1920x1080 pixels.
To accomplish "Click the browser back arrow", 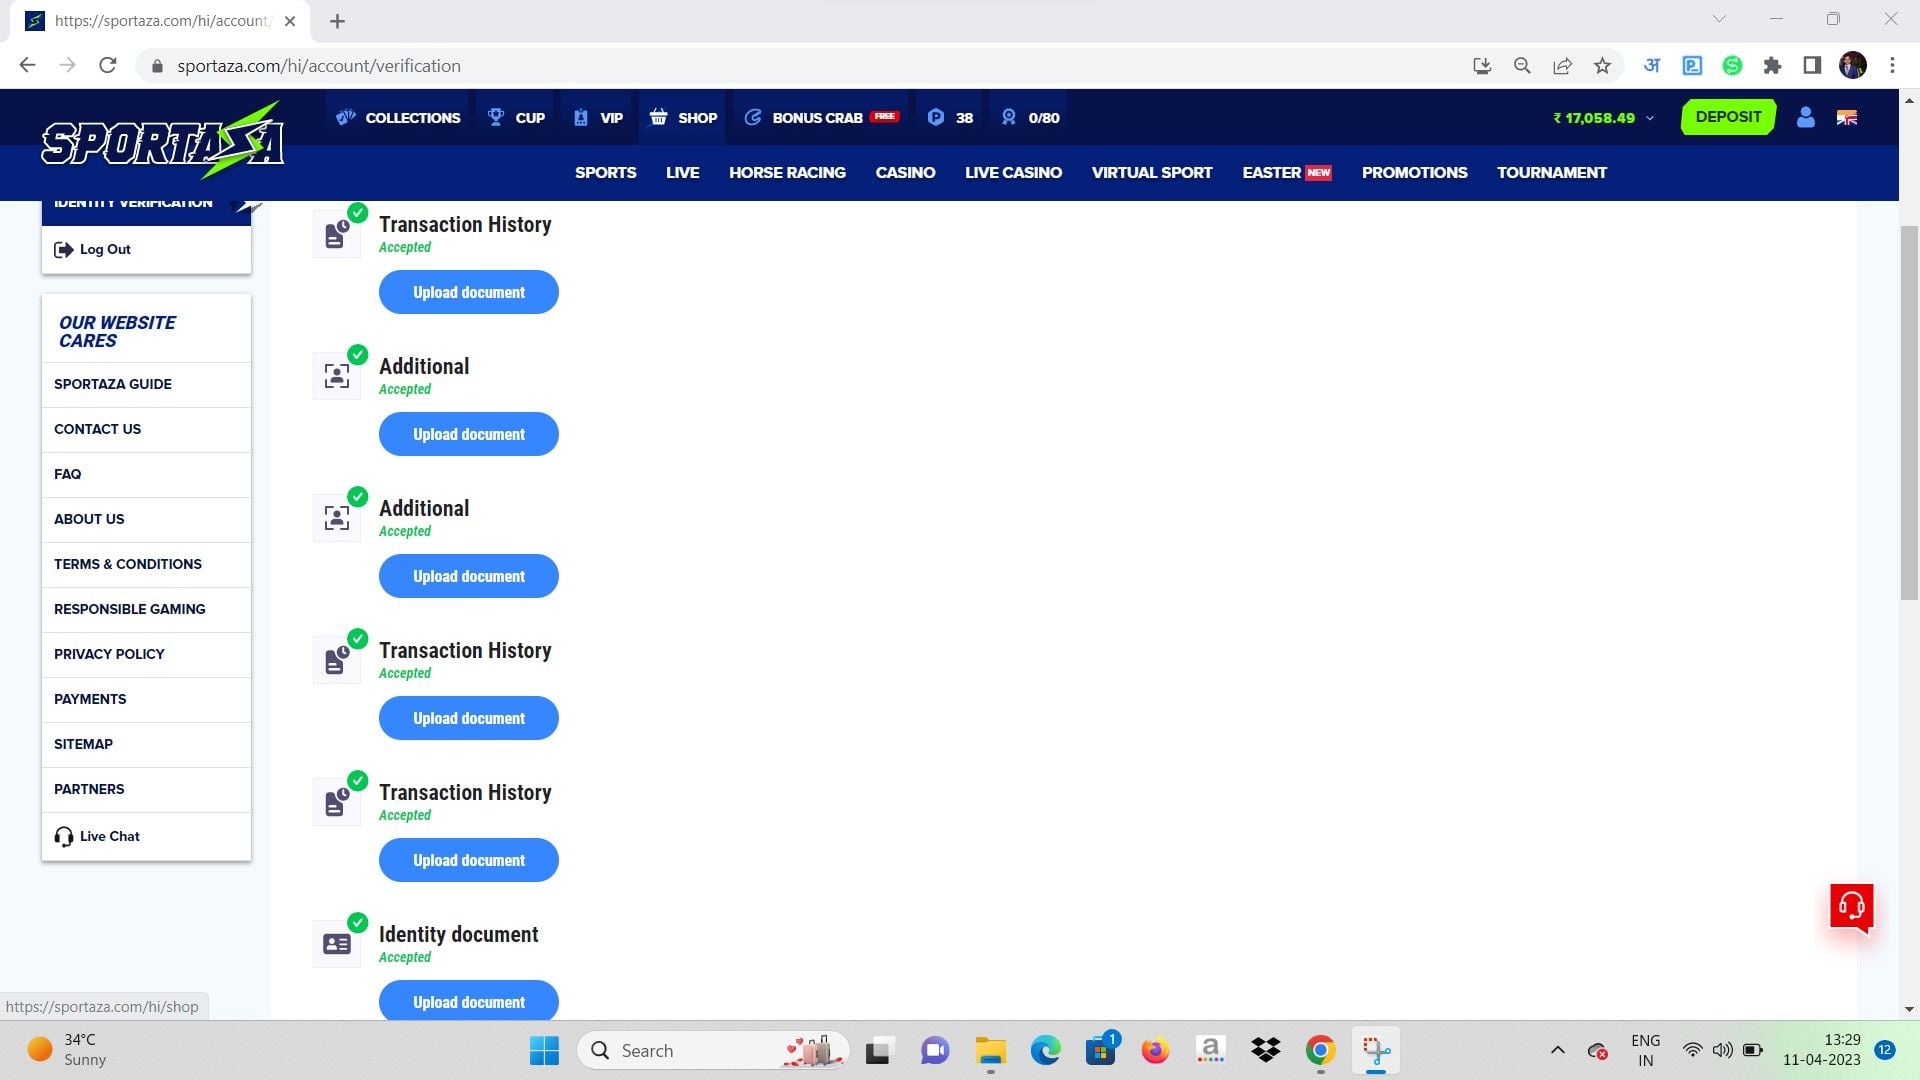I will coord(27,66).
